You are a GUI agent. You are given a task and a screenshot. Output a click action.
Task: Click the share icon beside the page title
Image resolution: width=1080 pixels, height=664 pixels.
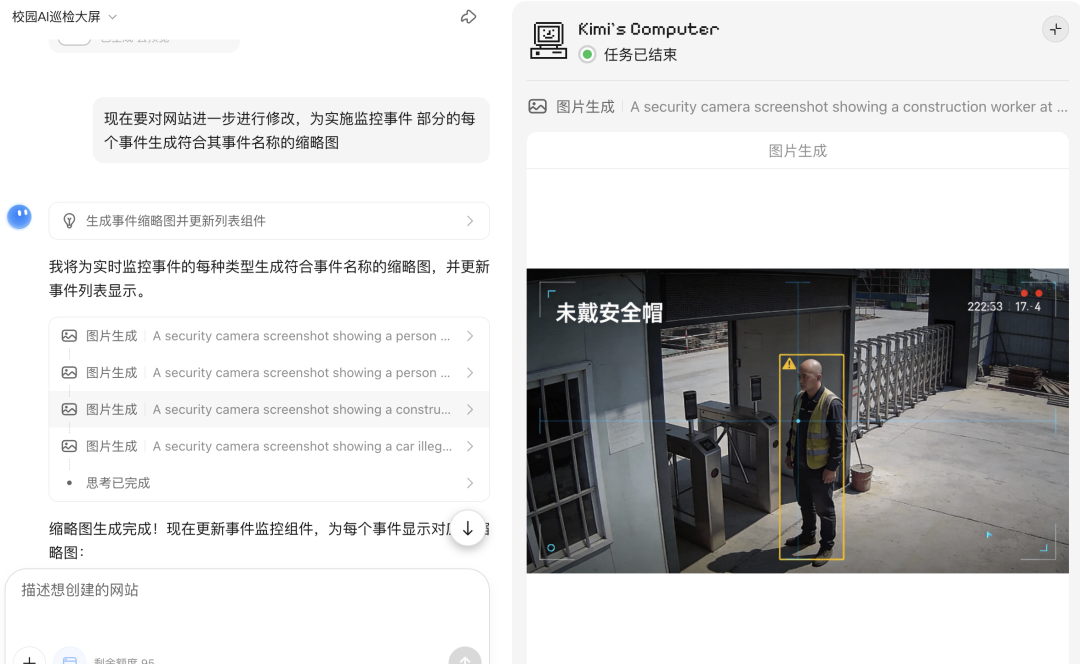coord(468,16)
